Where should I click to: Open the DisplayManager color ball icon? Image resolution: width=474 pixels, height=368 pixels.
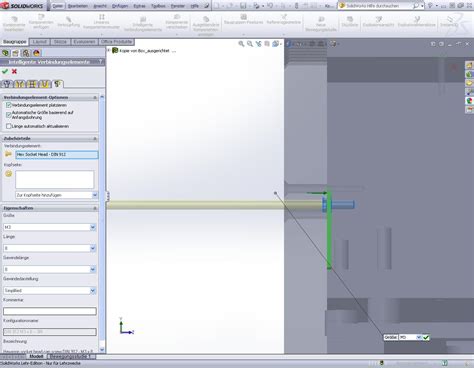click(37, 53)
